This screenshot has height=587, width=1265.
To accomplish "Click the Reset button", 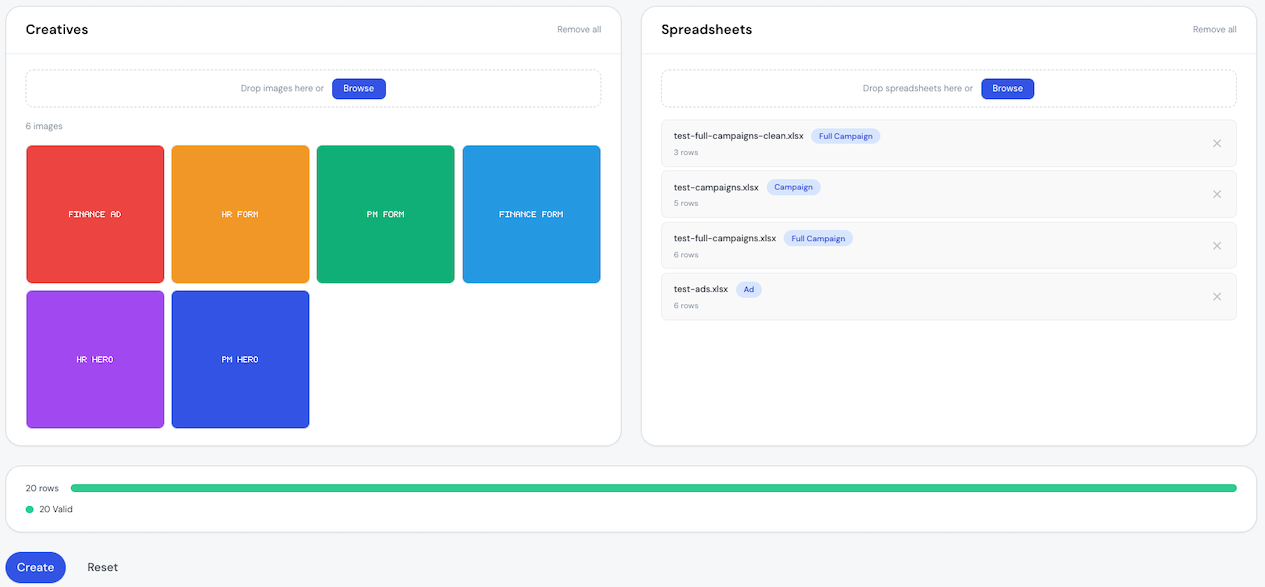I will tap(102, 567).
